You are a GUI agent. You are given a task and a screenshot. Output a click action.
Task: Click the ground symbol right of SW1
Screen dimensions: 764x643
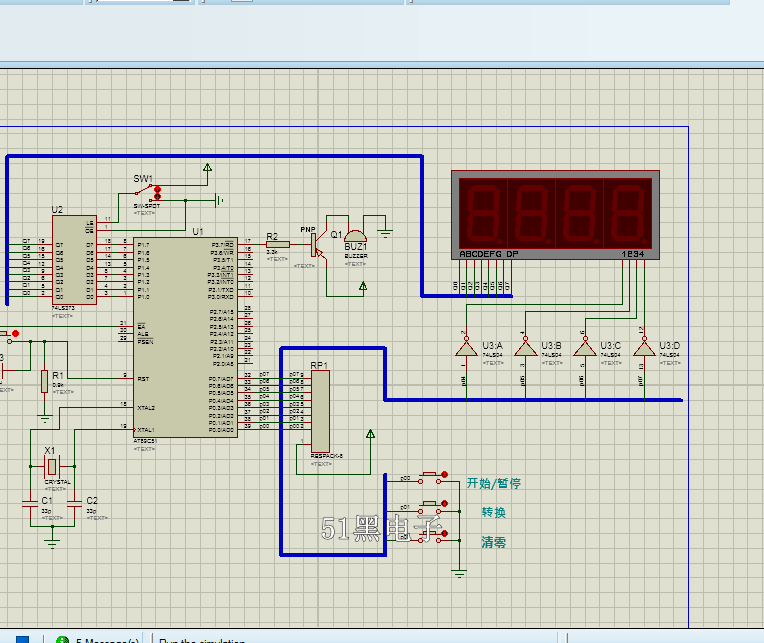(x=219, y=200)
